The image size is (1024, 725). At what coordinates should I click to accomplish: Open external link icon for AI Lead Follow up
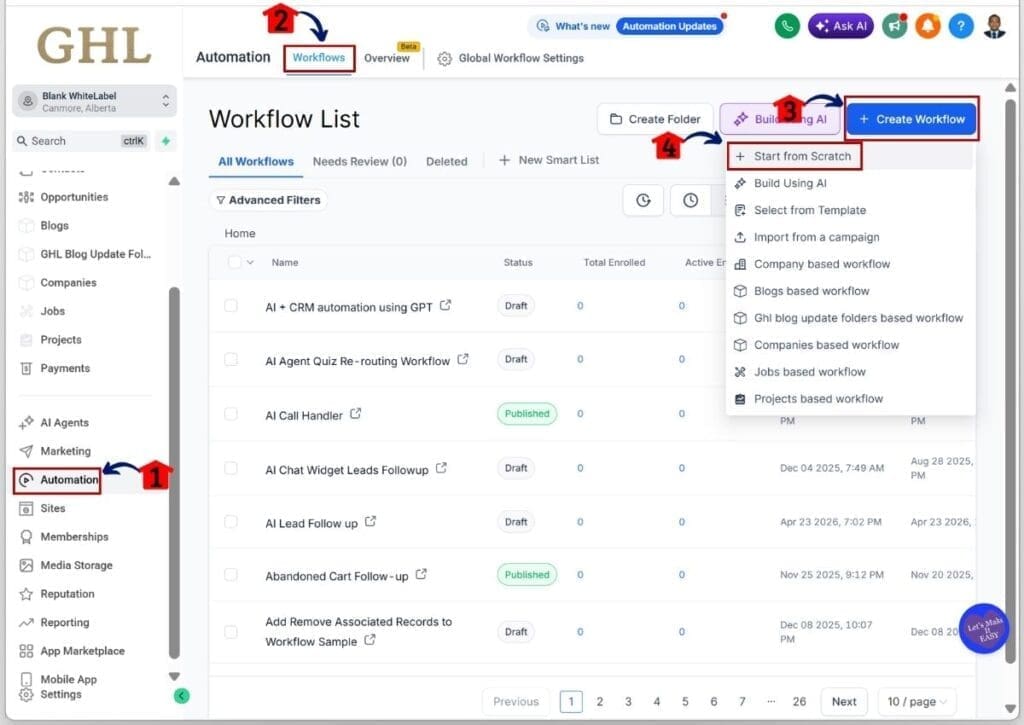370,521
